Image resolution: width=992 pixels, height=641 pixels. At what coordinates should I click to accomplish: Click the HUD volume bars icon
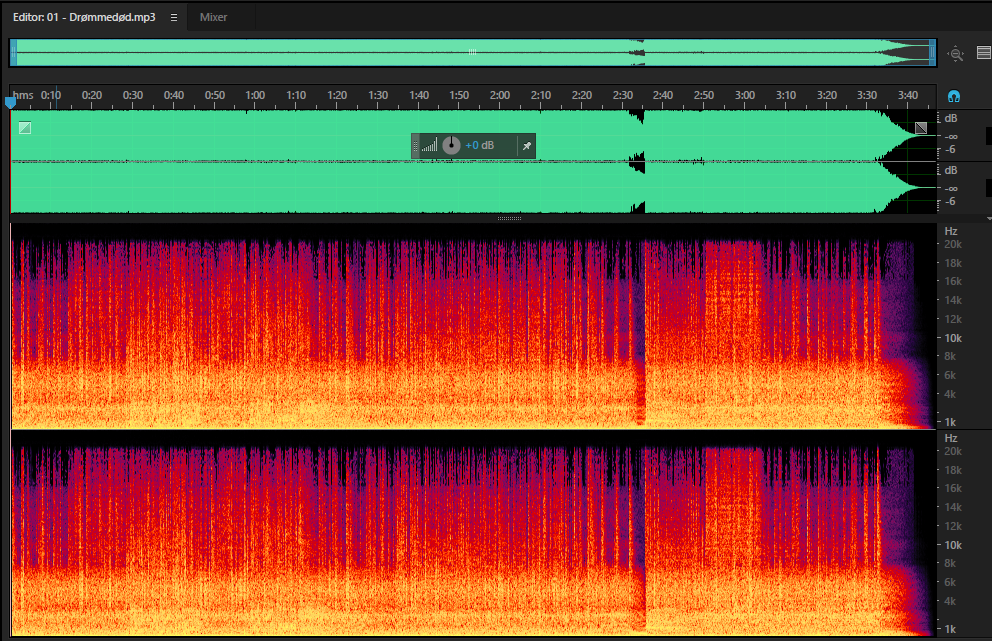click(x=430, y=146)
